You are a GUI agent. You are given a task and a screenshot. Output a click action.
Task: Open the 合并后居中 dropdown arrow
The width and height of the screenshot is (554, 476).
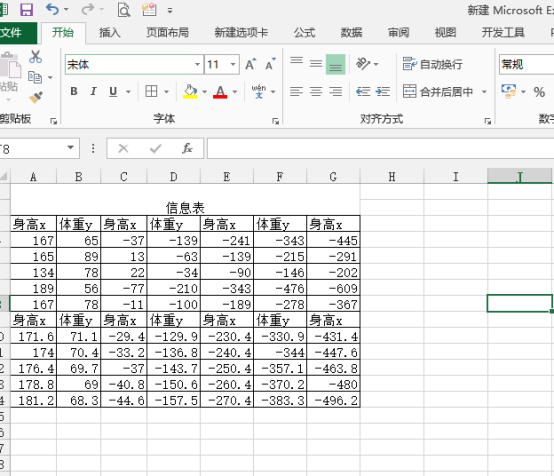484,92
